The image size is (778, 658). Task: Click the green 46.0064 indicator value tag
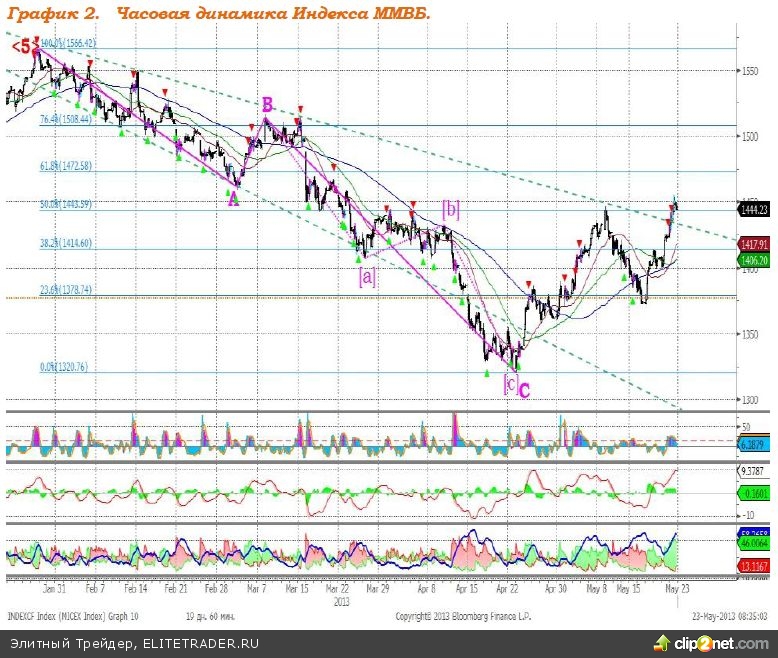click(753, 543)
